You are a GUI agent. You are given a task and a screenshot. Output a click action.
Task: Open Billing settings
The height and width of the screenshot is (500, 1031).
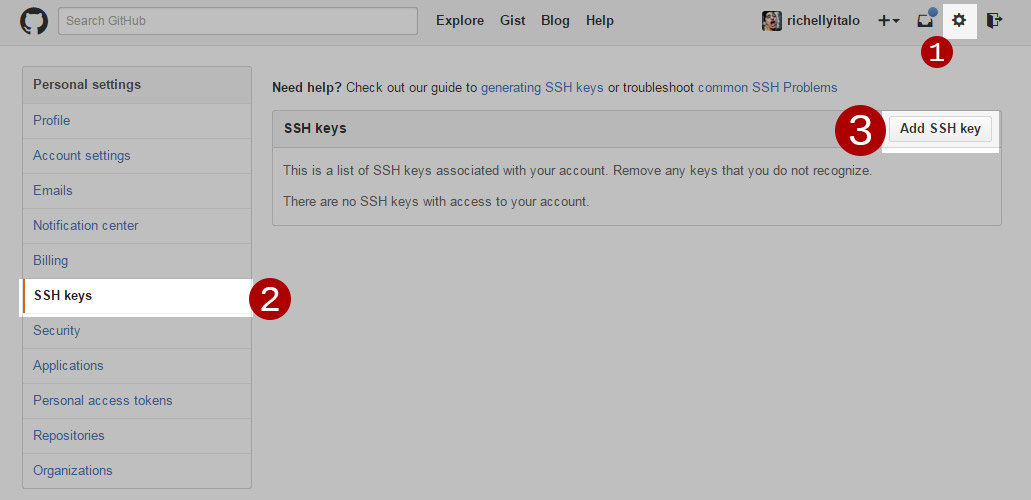pos(137,261)
